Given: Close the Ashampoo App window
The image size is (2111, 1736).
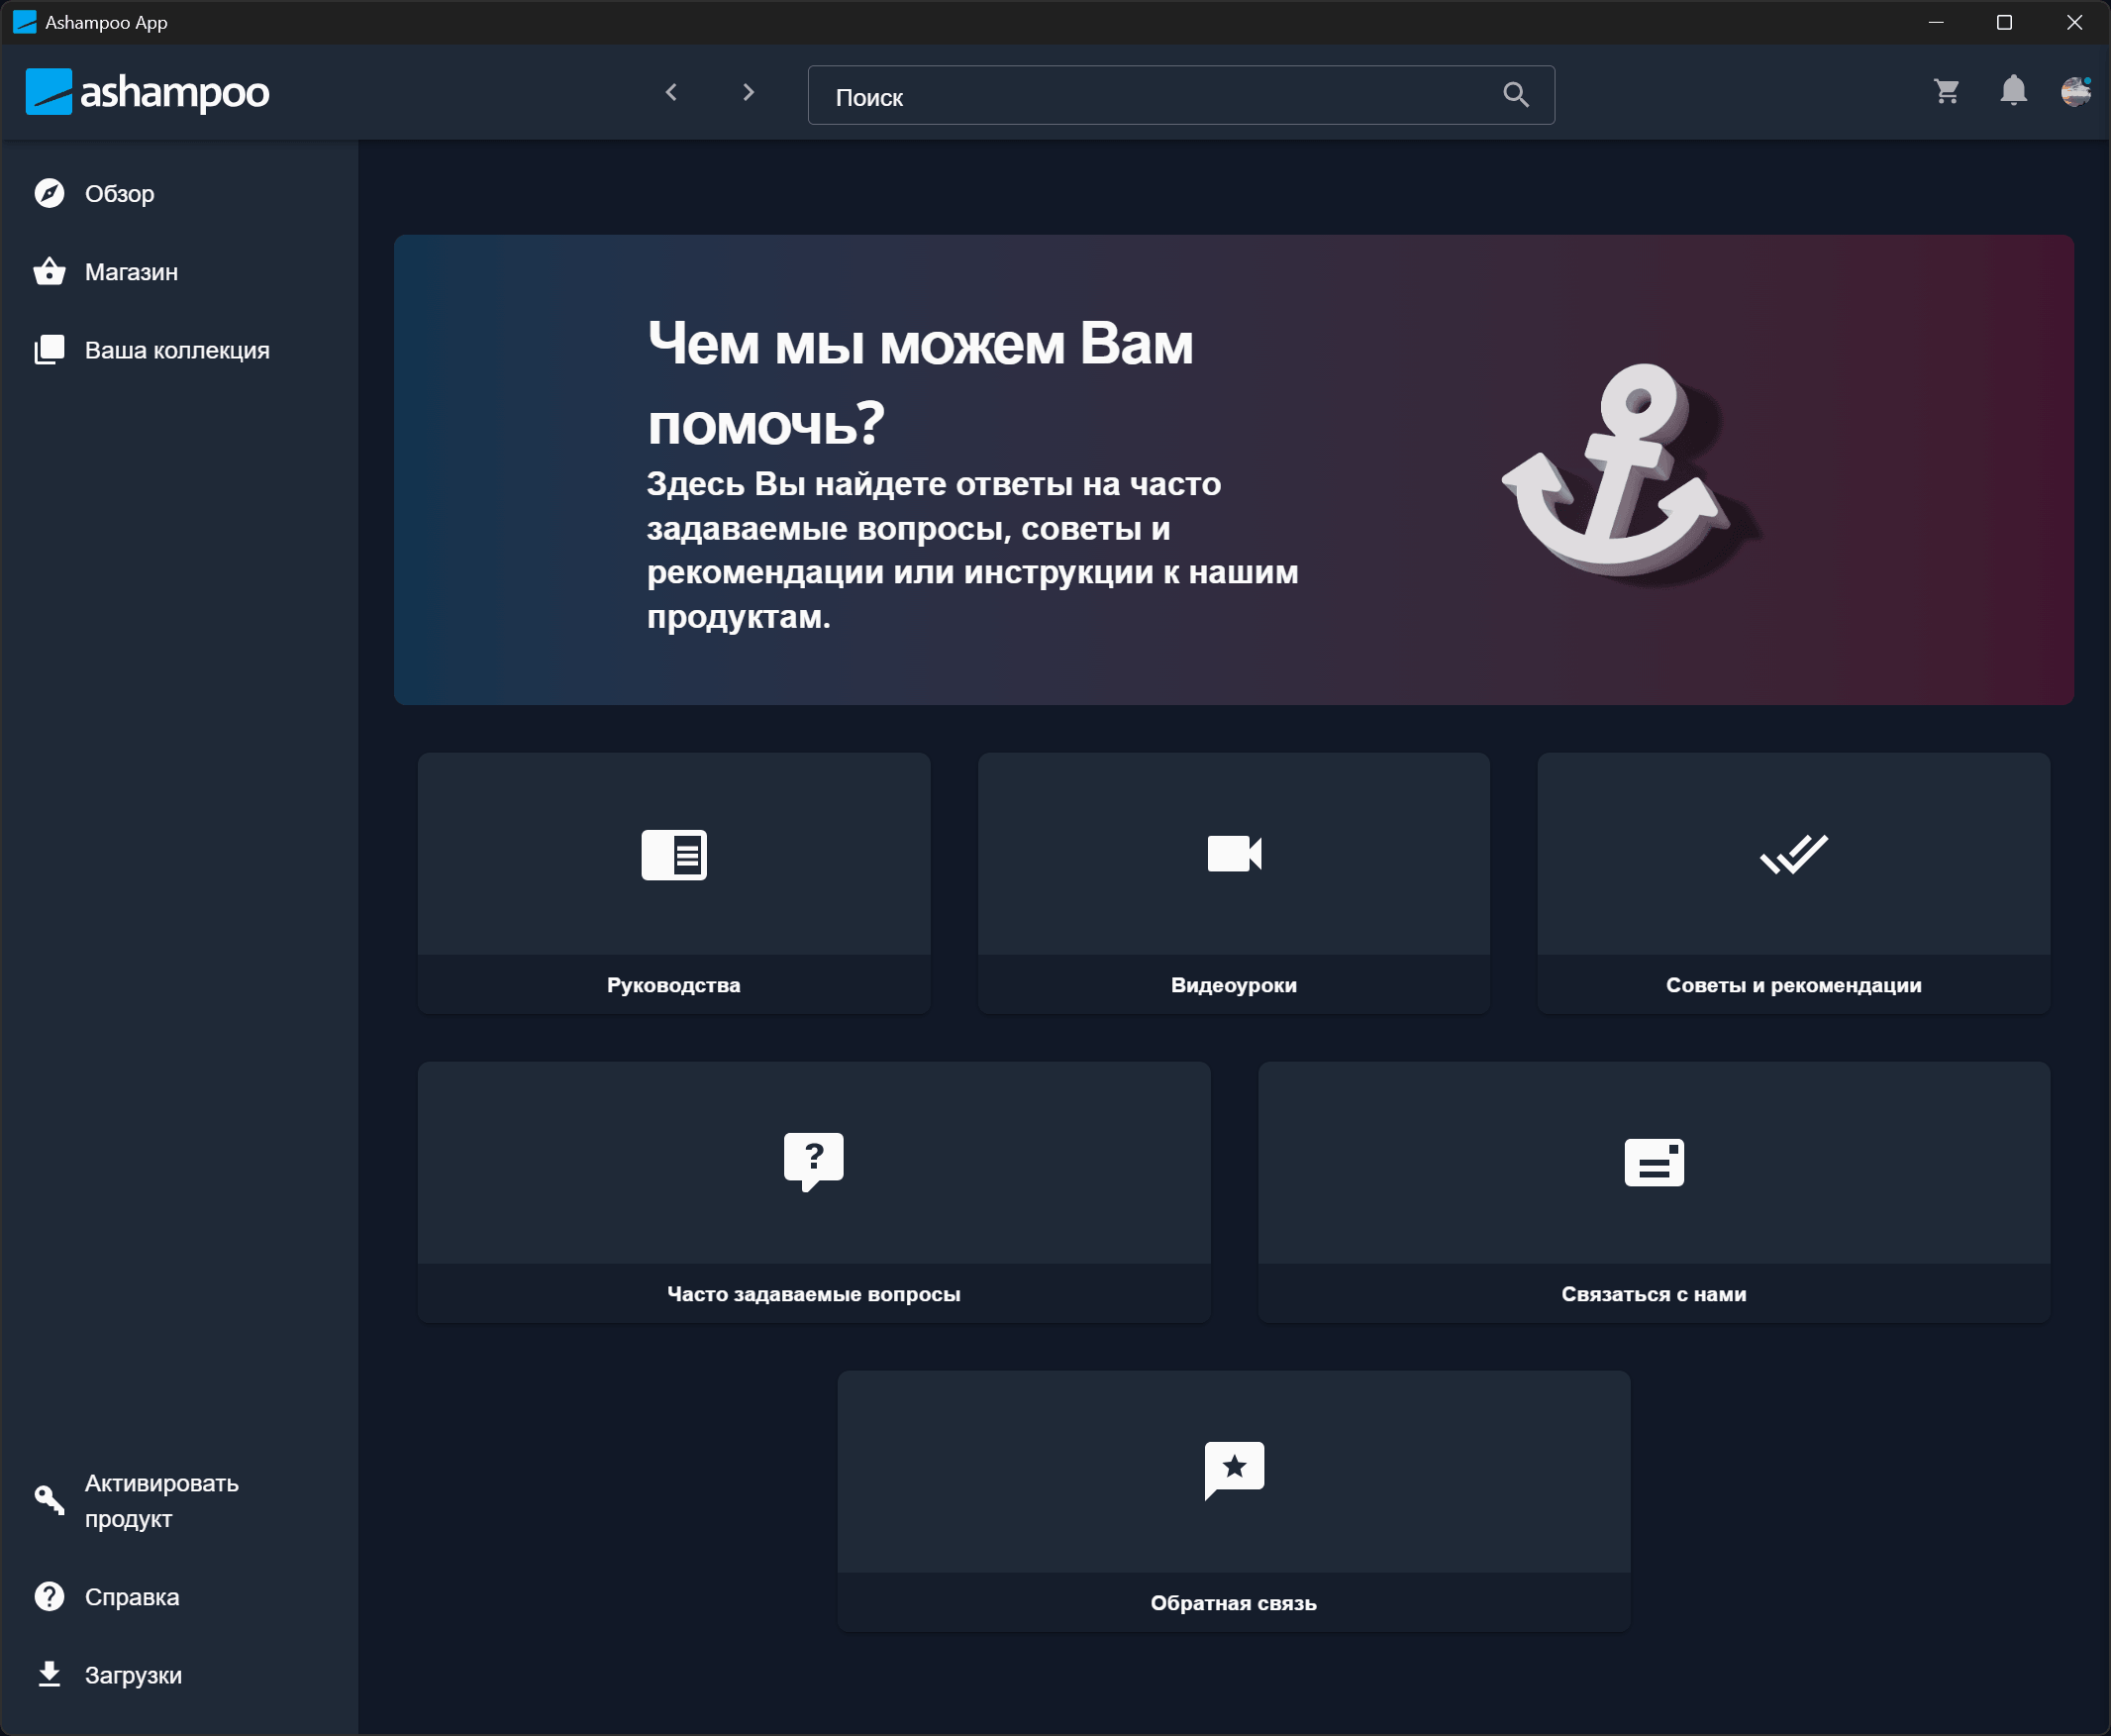Looking at the screenshot, I should point(2075,22).
